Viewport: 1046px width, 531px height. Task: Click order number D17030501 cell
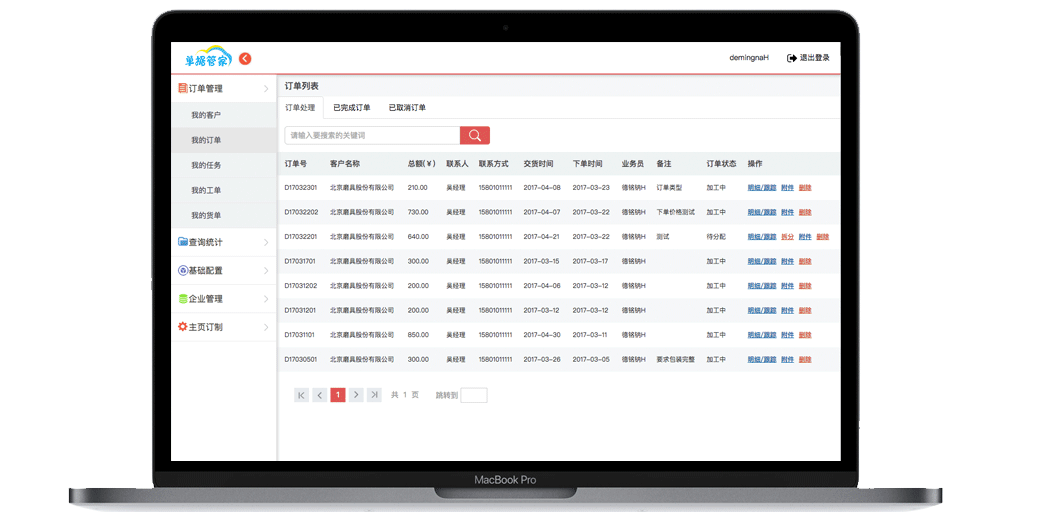301,360
